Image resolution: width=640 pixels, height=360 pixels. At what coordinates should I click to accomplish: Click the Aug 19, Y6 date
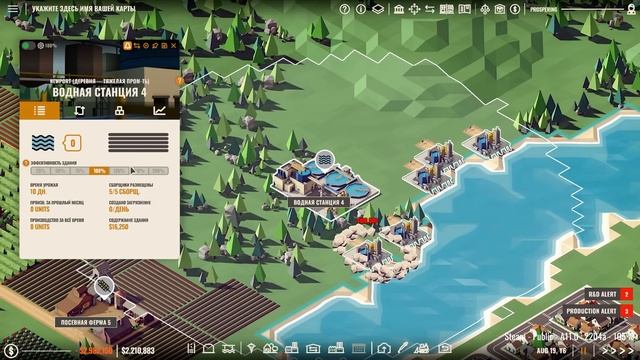point(551,351)
